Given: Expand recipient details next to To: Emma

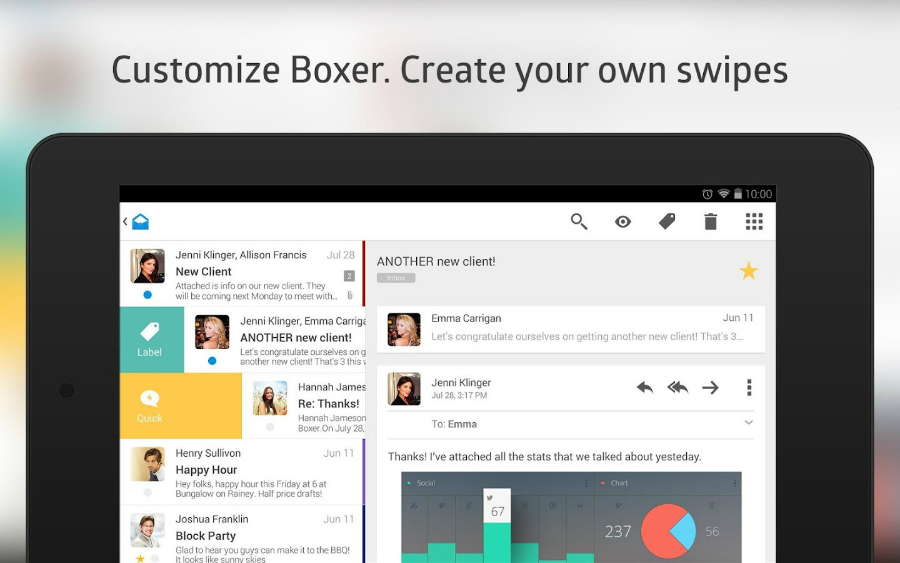Looking at the screenshot, I should (x=748, y=423).
